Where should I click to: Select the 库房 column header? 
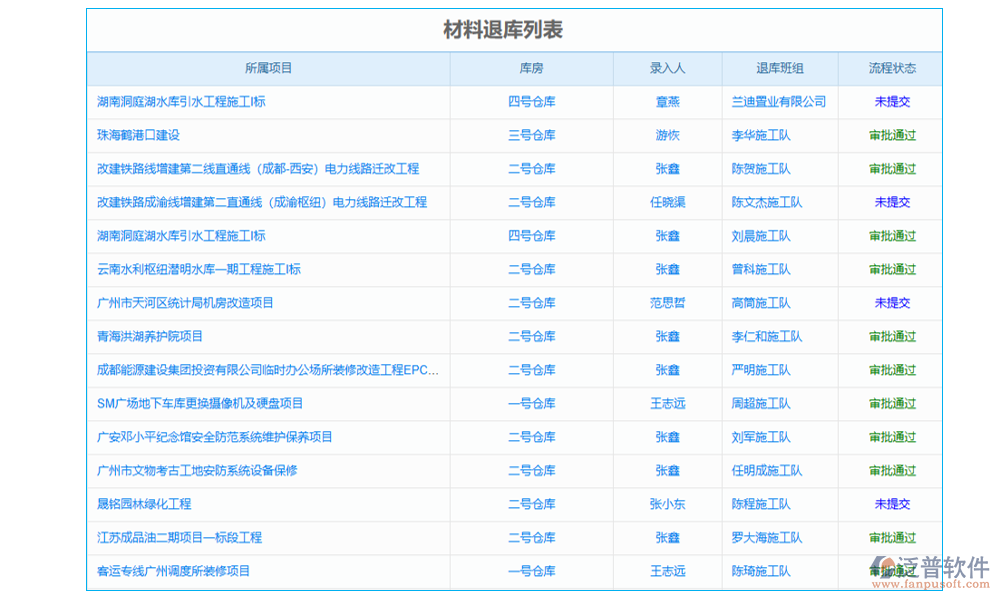click(x=531, y=68)
